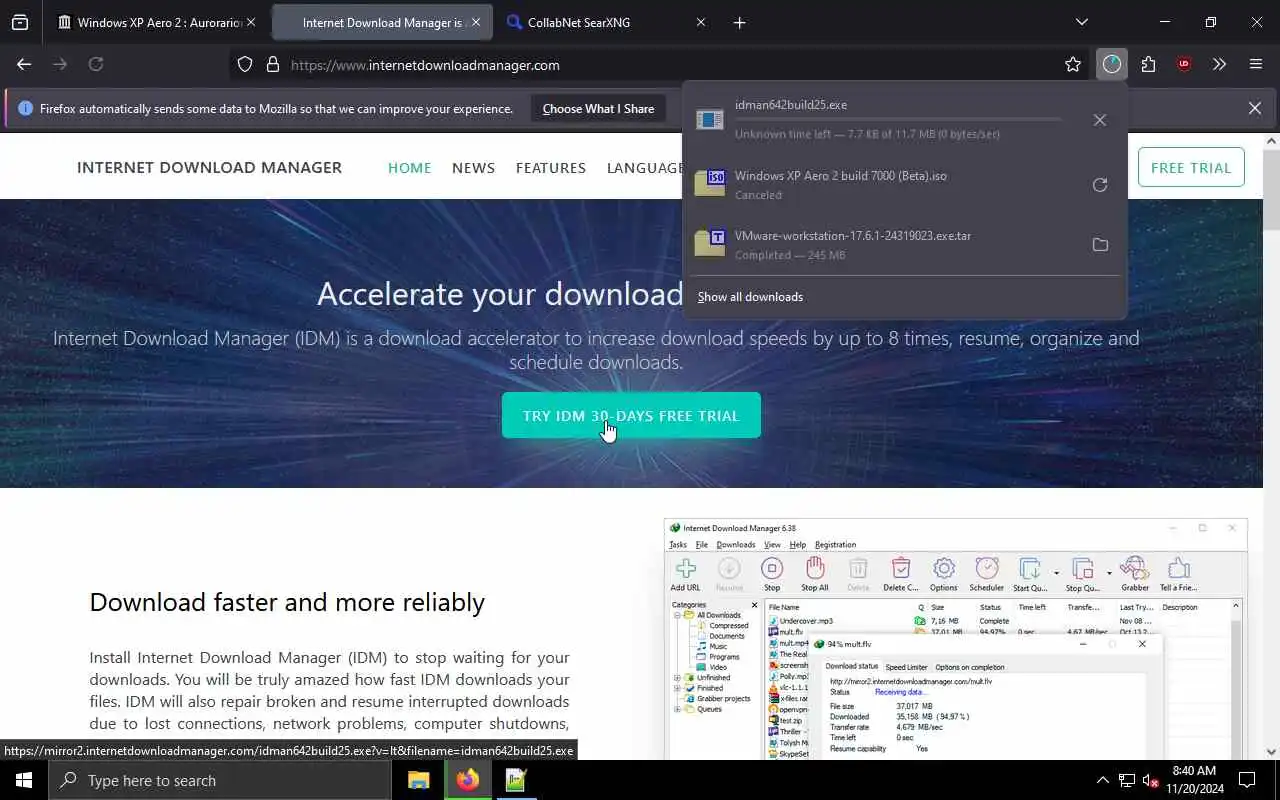Cancel the idman642build25.exe download

point(1100,120)
